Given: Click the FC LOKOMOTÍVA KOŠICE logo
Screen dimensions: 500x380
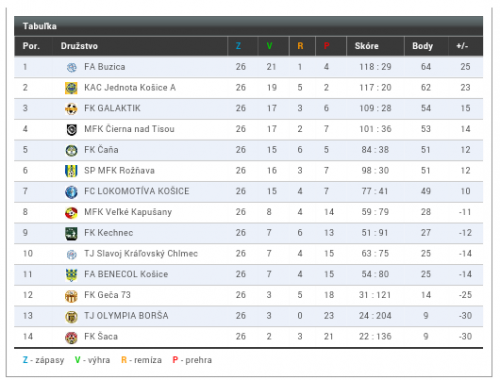Looking at the screenshot, I should (x=71, y=192).
